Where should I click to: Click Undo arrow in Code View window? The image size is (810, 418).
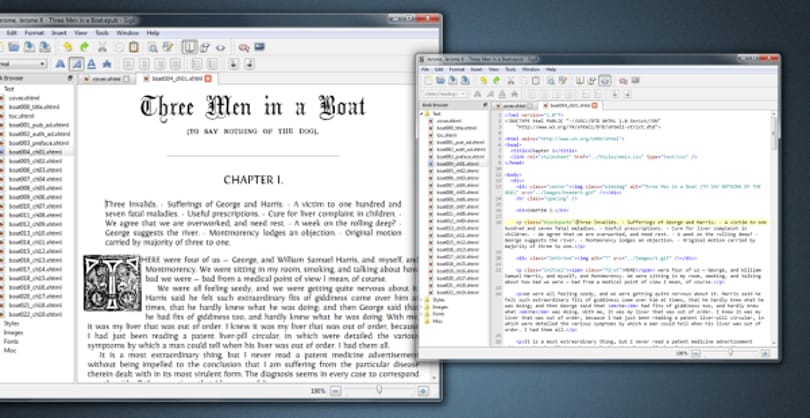[x=484, y=81]
